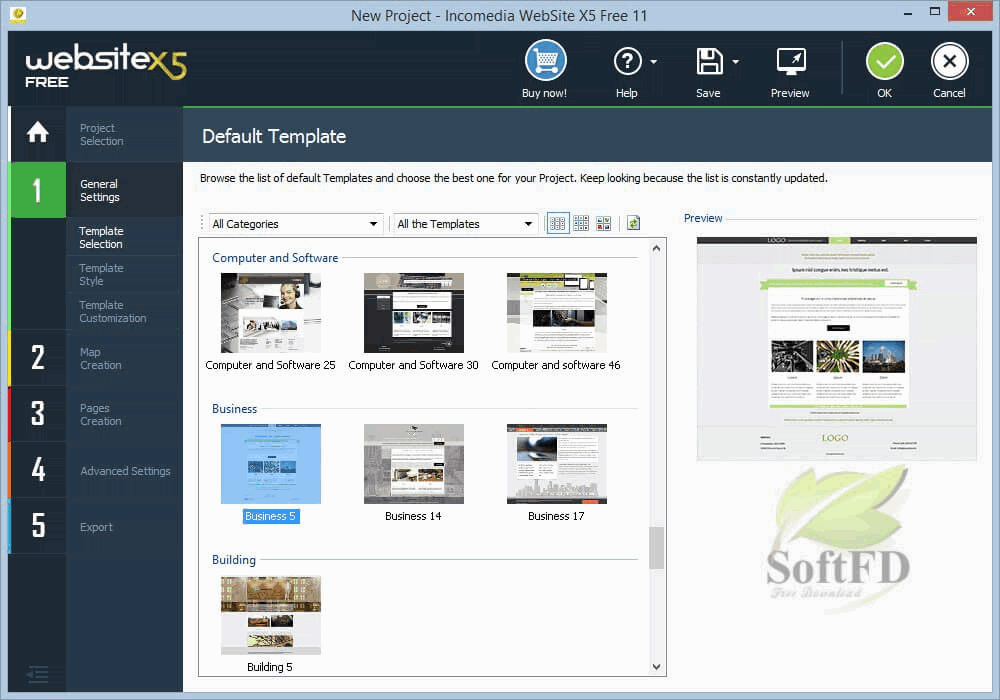This screenshot has width=1000, height=700.
Task: Select the Business 17 template thumbnail
Action: click(x=556, y=463)
